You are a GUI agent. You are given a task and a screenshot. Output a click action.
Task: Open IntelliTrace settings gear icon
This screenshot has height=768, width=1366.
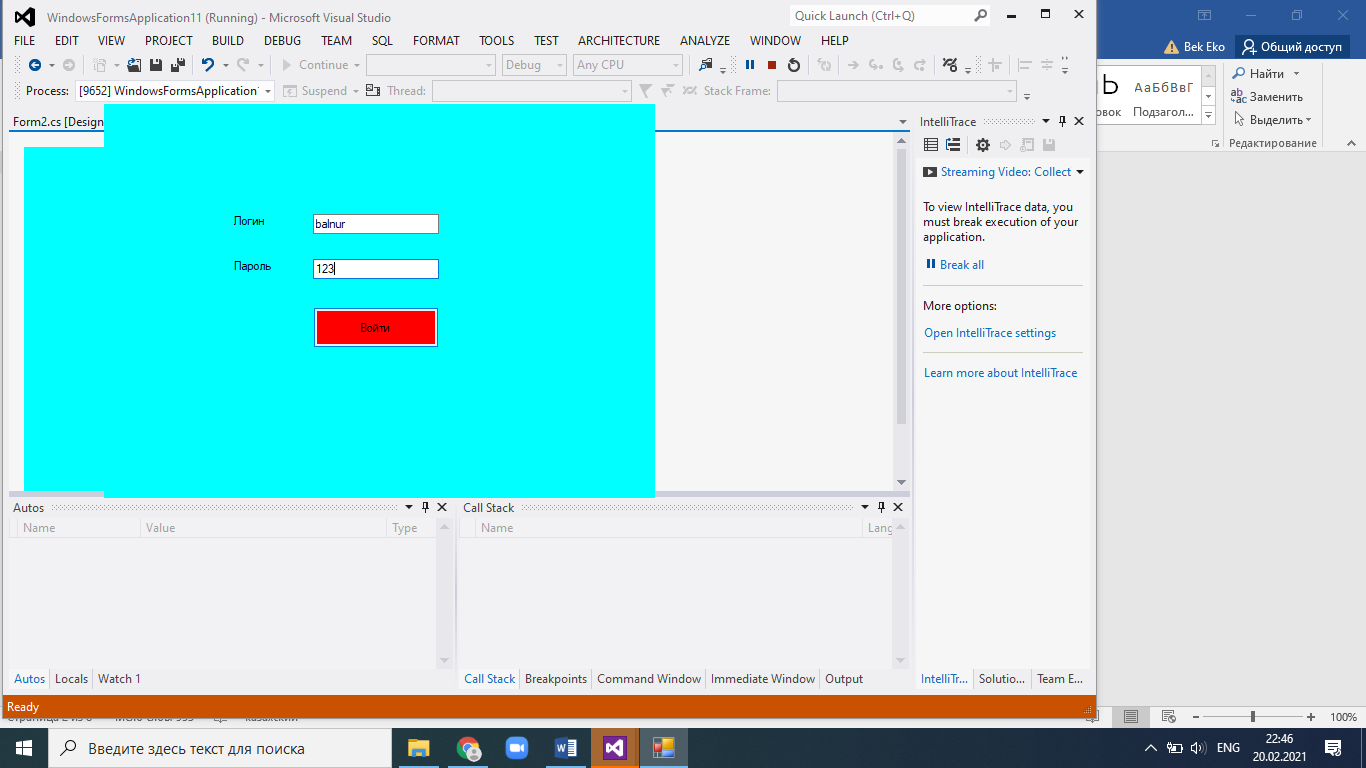(x=983, y=145)
